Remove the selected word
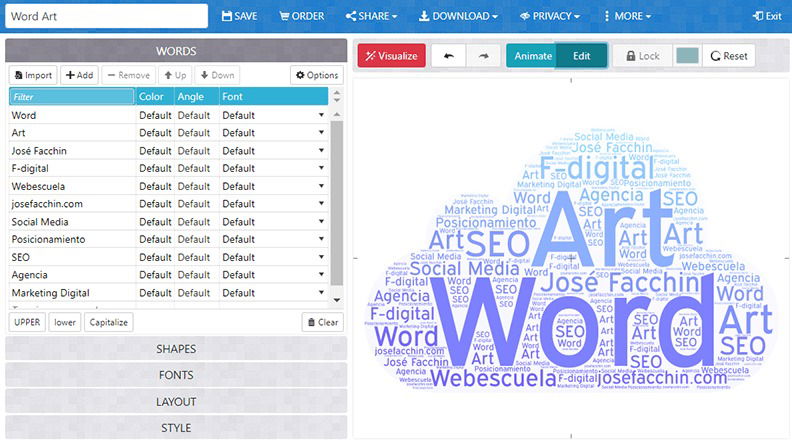792x442 pixels. pos(129,75)
